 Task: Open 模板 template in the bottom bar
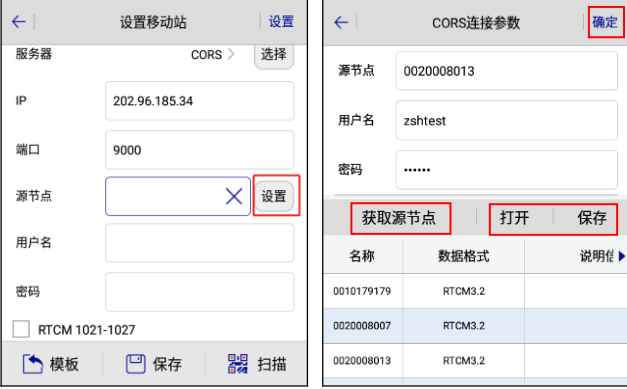(51, 364)
